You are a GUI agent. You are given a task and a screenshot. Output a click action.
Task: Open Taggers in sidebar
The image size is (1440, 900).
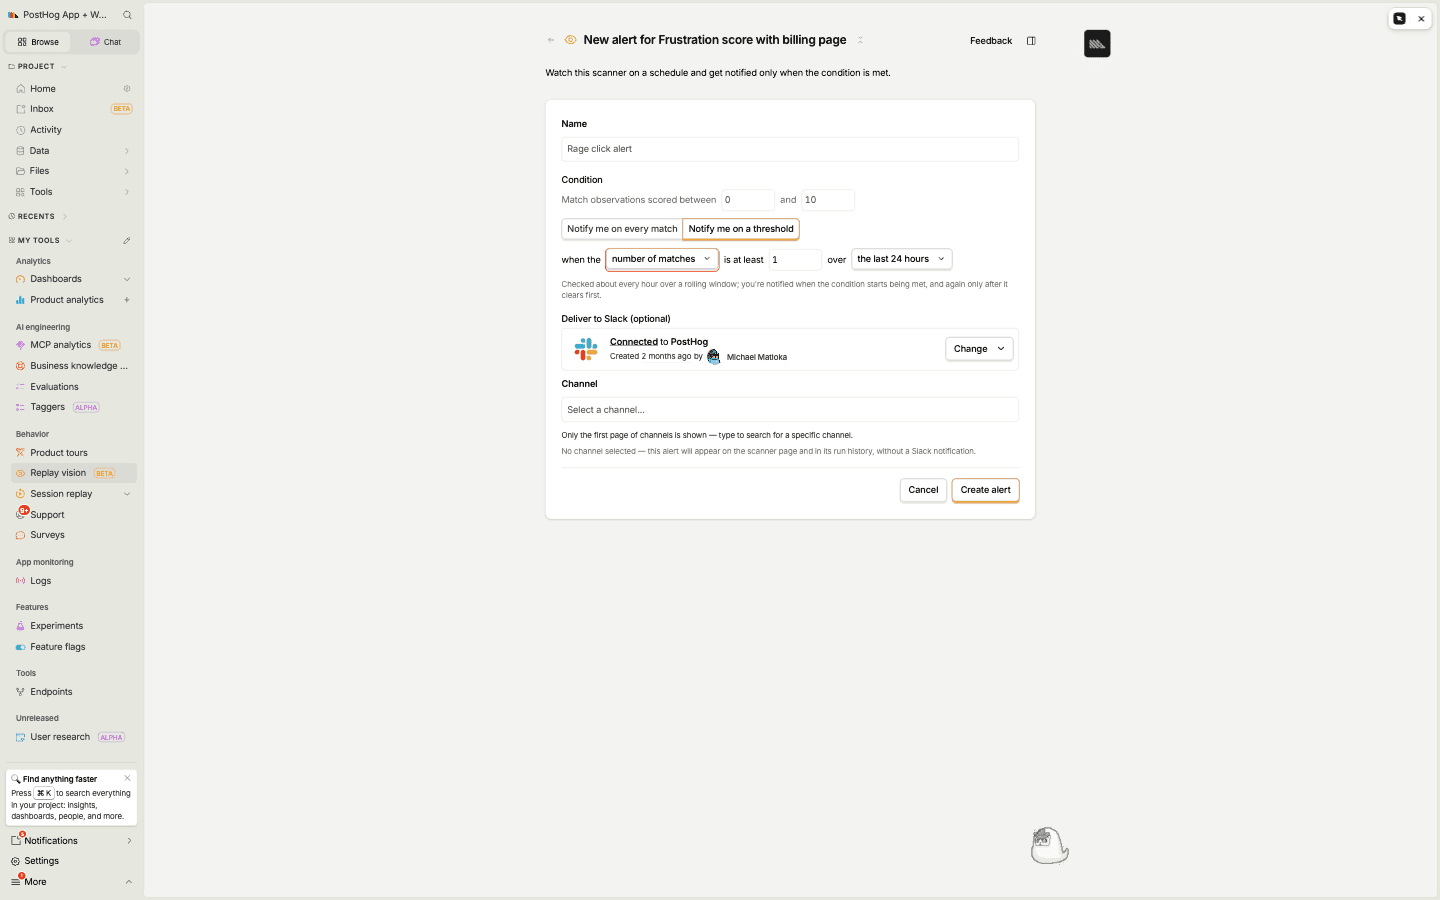74,407
